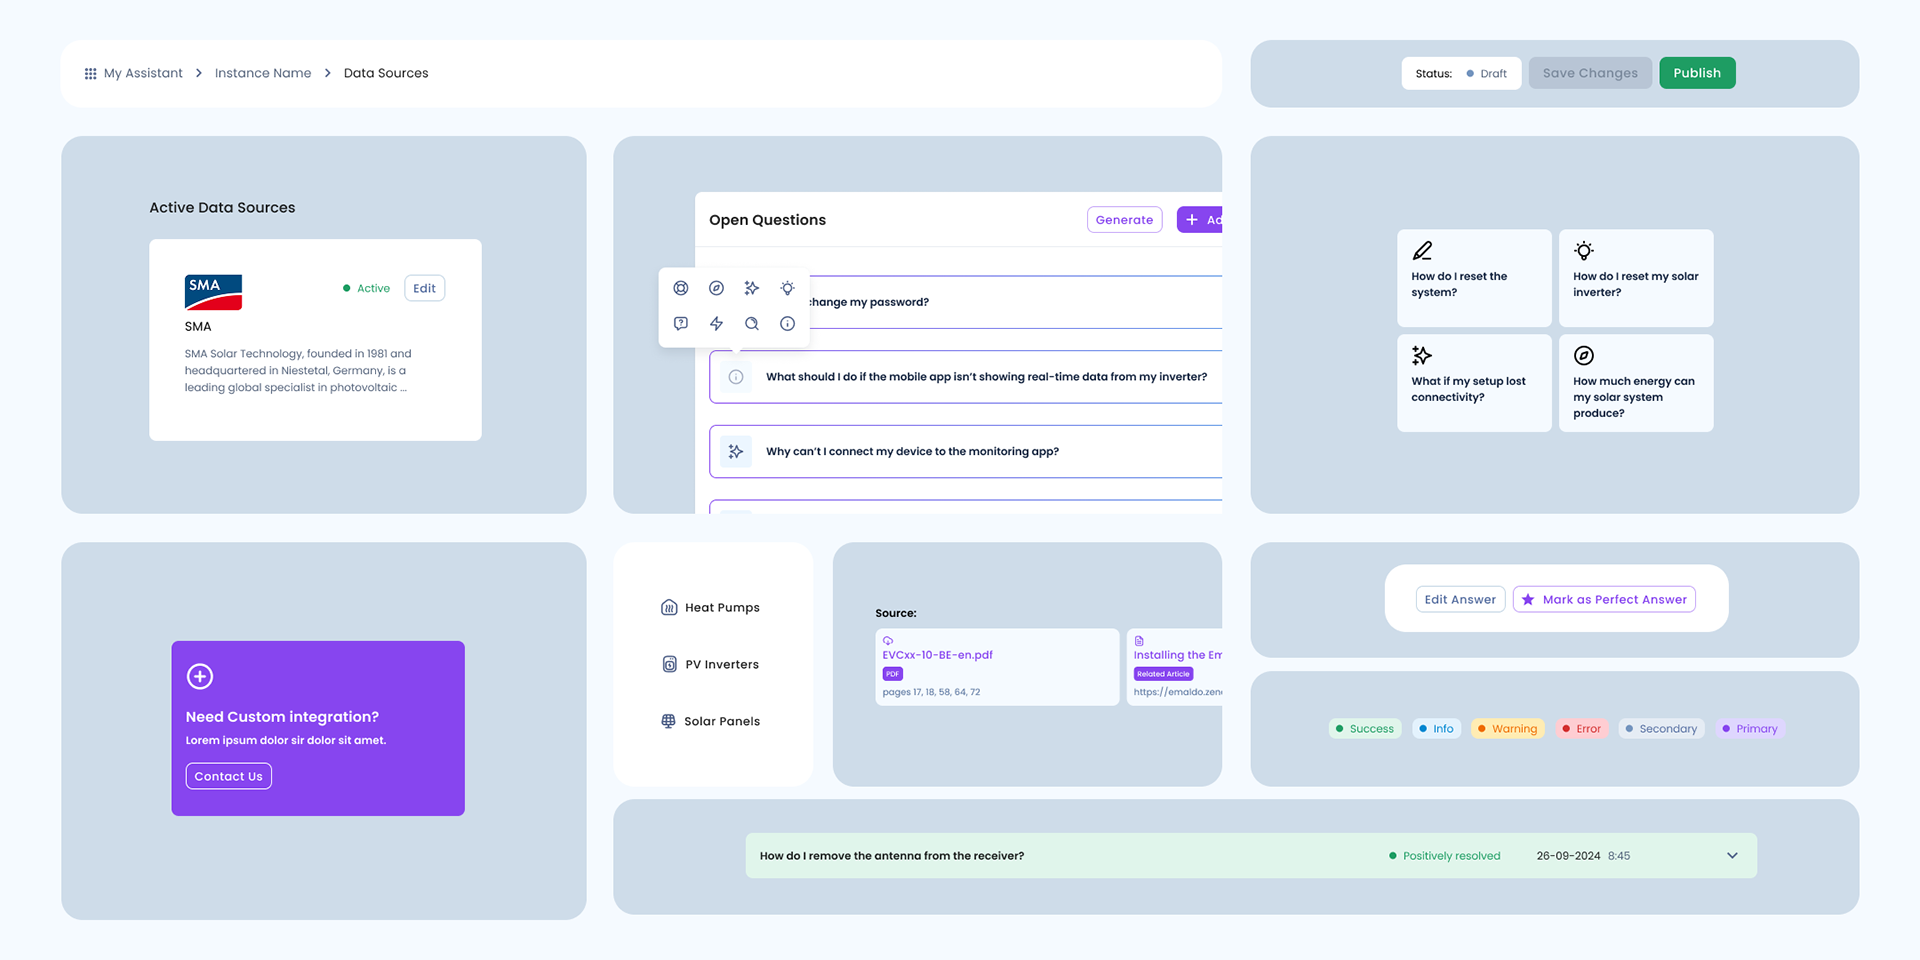Open the Status Draft dropdown
1920x960 pixels.
click(x=1461, y=73)
